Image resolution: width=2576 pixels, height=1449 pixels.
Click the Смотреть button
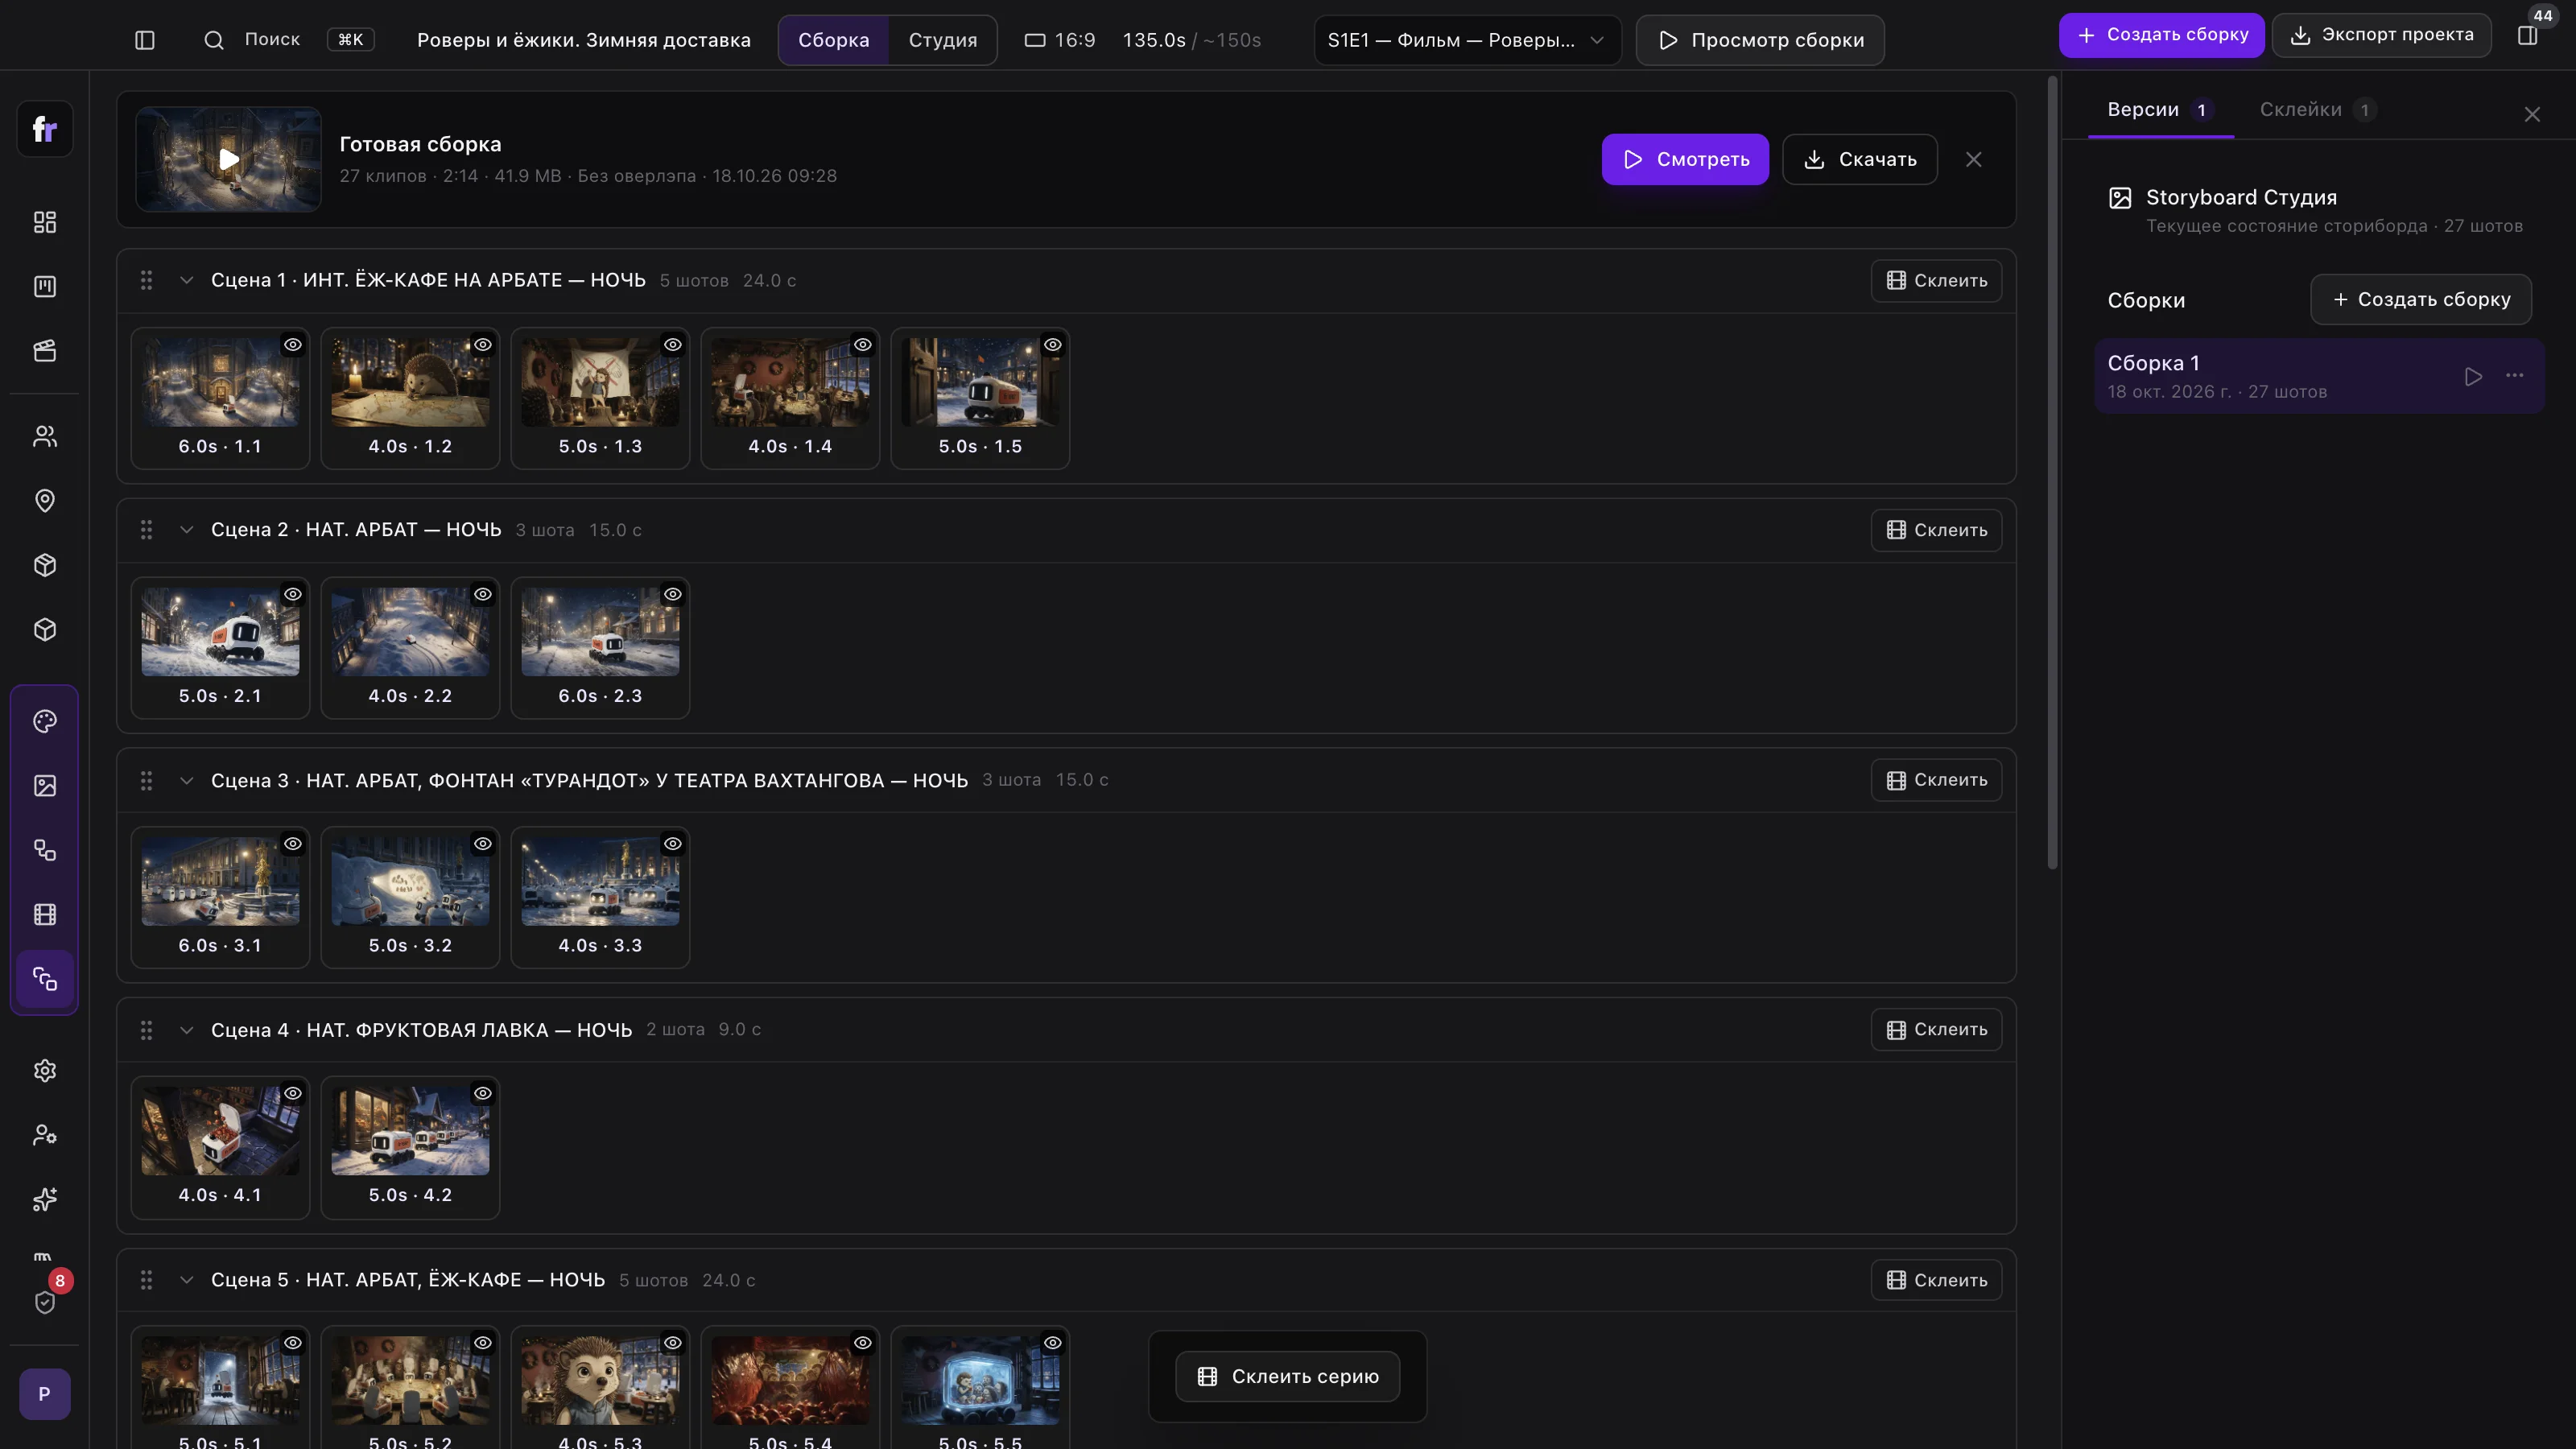(1685, 159)
